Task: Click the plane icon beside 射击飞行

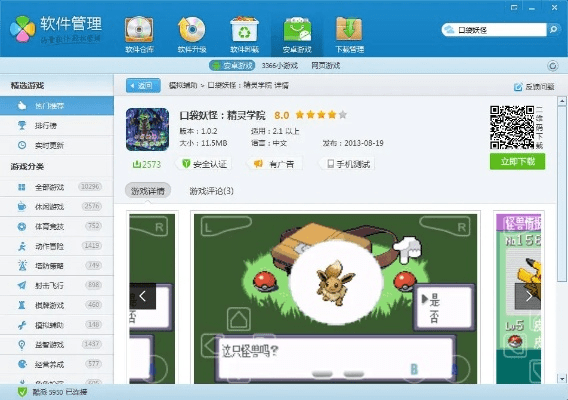Action: pos(22,286)
